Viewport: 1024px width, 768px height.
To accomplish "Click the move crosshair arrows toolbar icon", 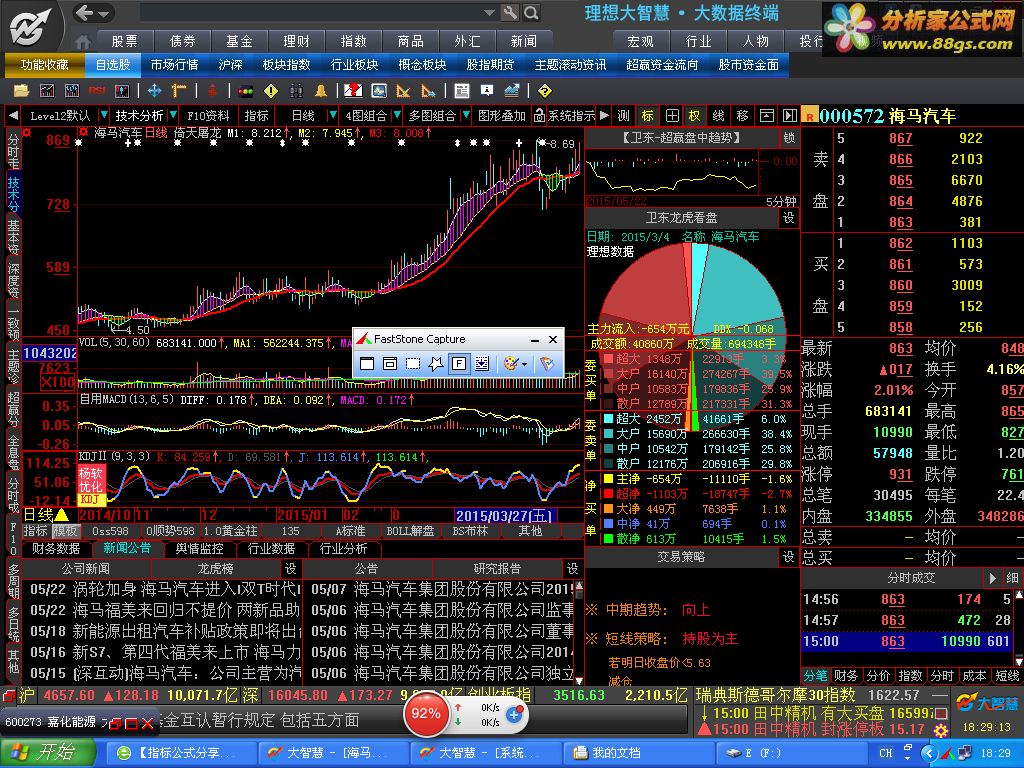I will (154, 91).
